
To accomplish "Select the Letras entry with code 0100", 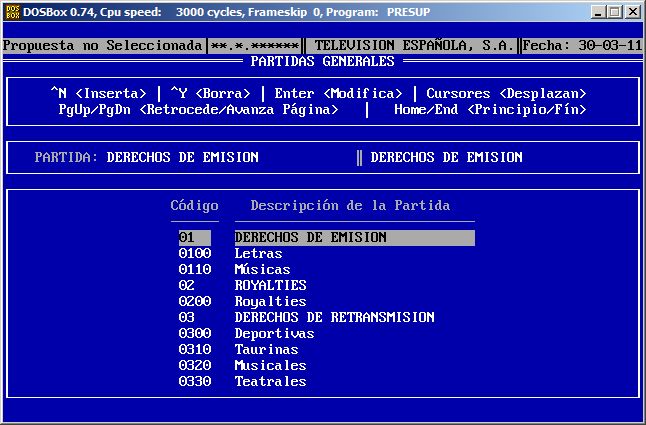I will pyautogui.click(x=258, y=254).
